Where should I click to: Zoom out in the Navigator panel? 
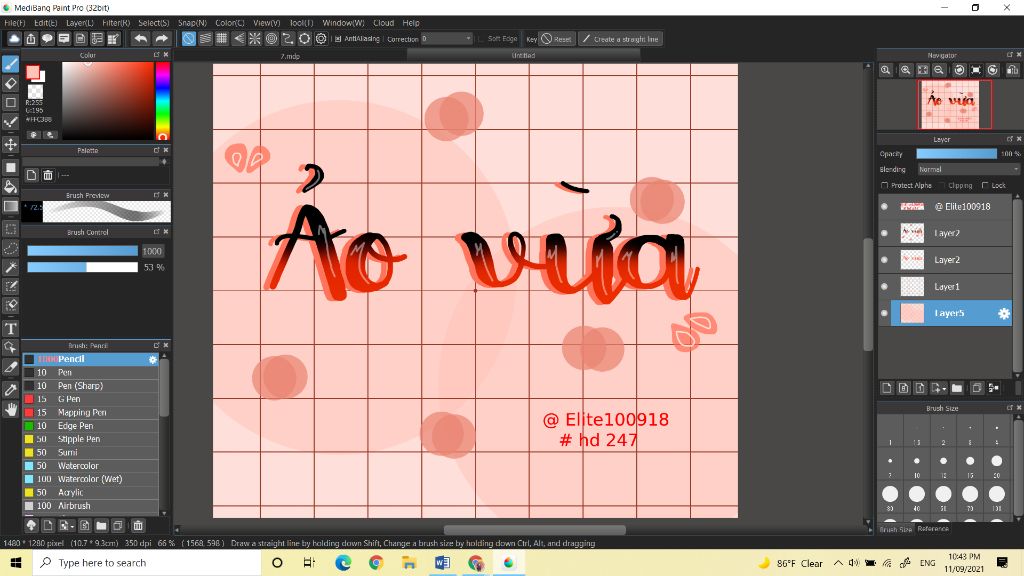coord(939,70)
